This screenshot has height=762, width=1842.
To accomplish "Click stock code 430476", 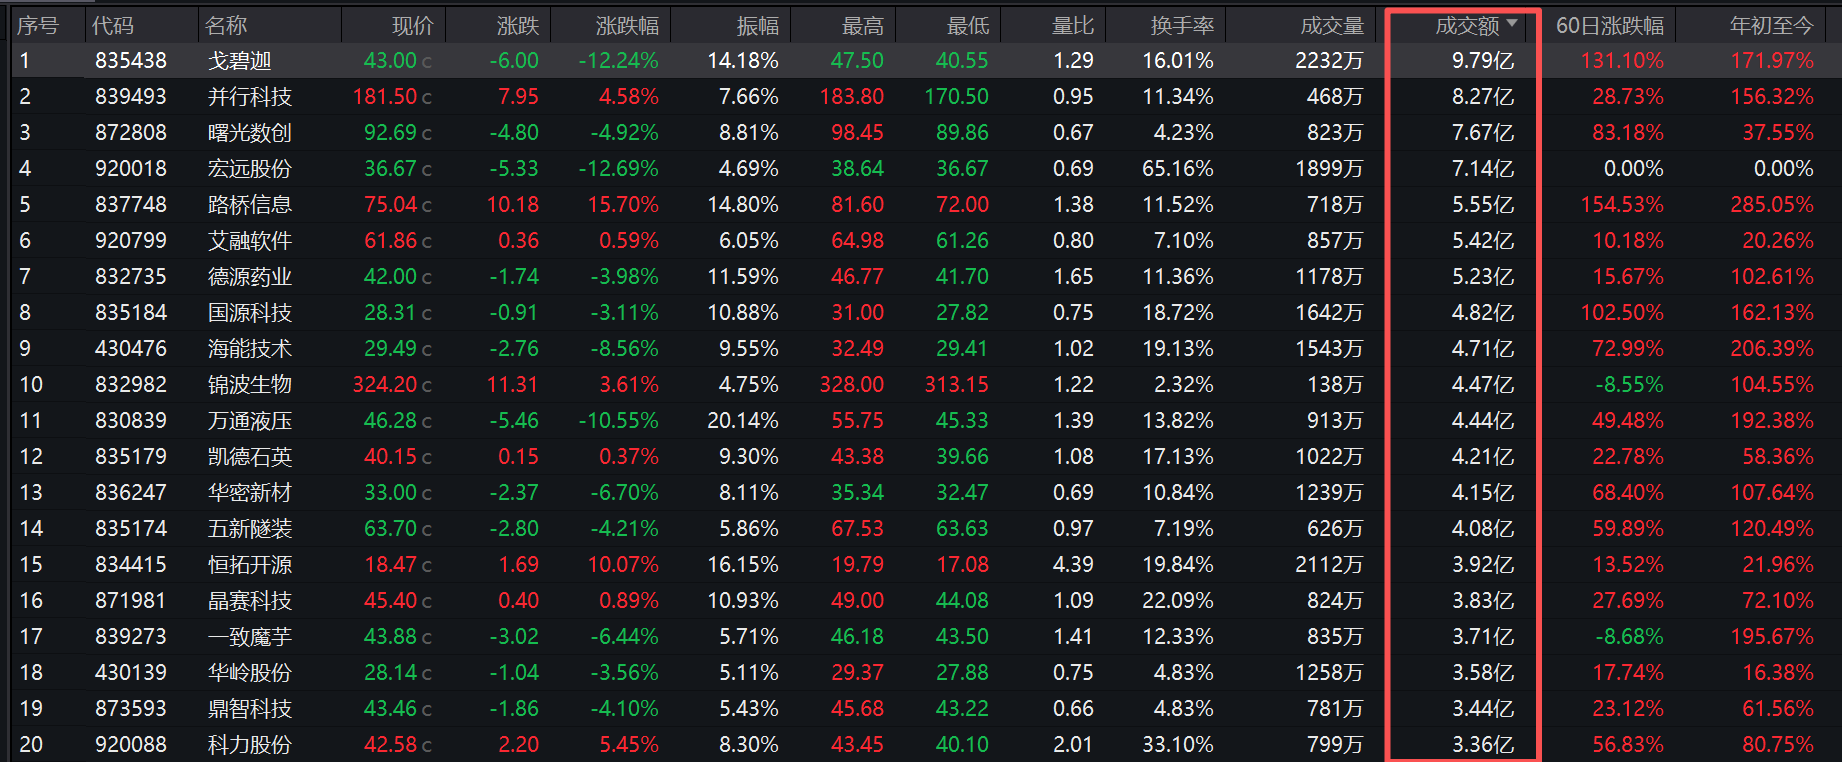I will coord(131,349).
